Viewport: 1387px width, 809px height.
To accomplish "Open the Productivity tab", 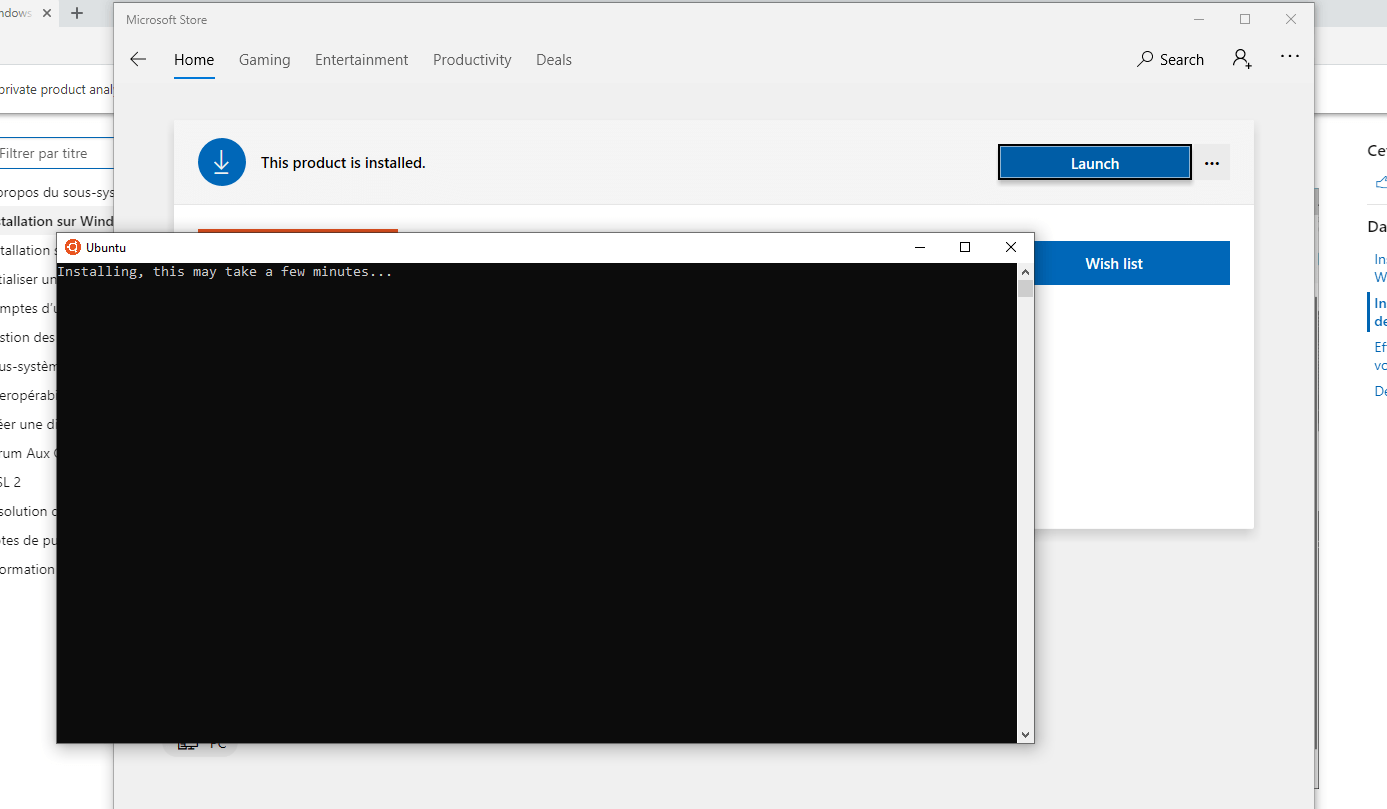I will coord(472,60).
